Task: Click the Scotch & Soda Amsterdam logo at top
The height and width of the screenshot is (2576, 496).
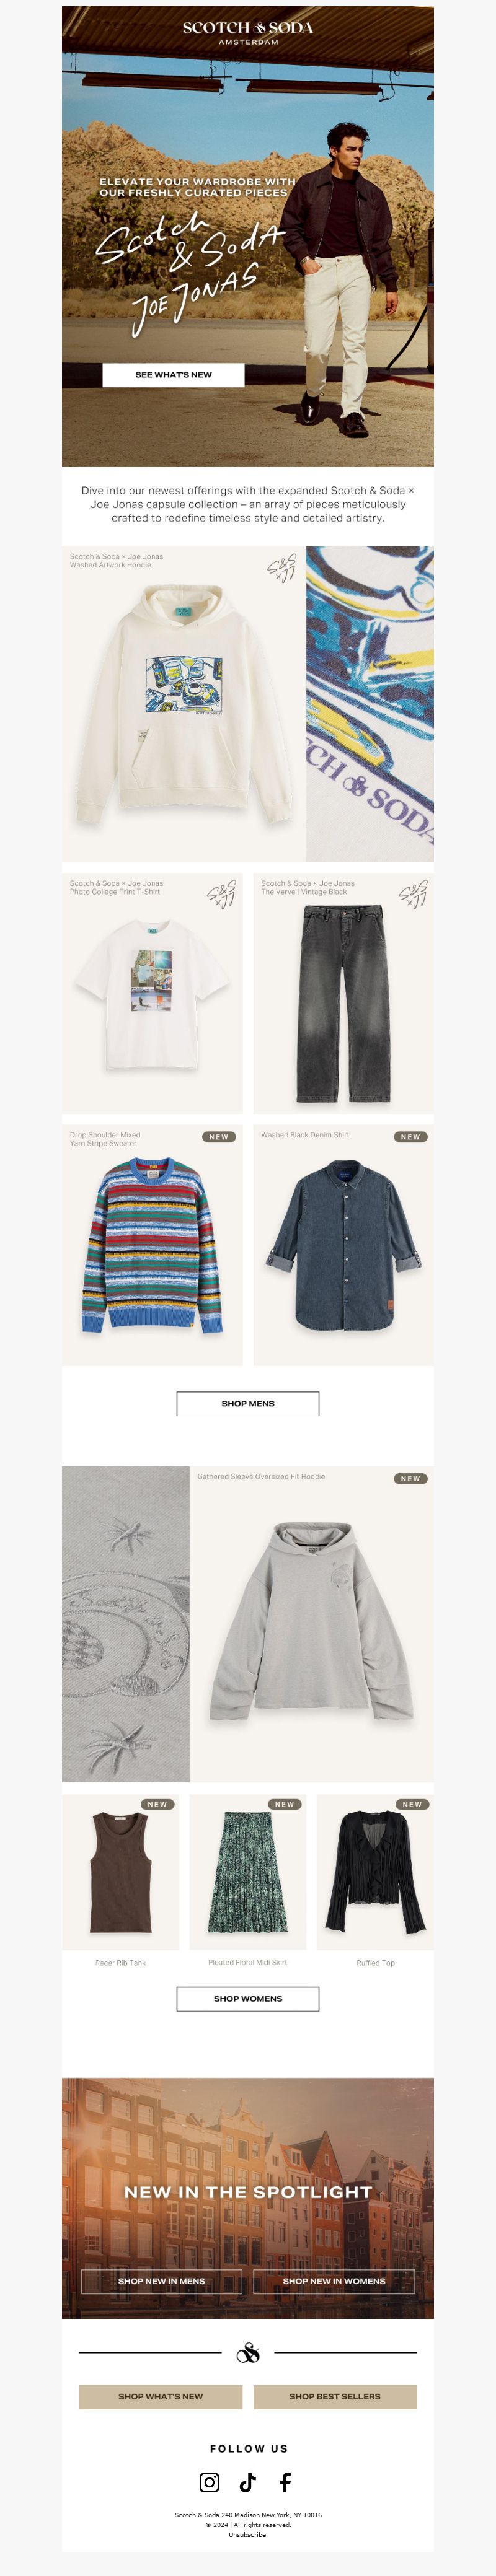Action: 248,32
